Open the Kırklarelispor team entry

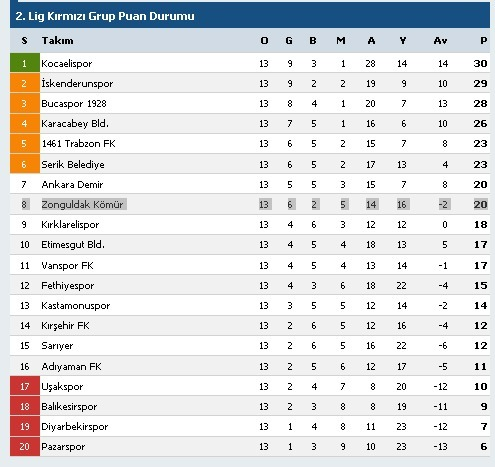[70, 225]
